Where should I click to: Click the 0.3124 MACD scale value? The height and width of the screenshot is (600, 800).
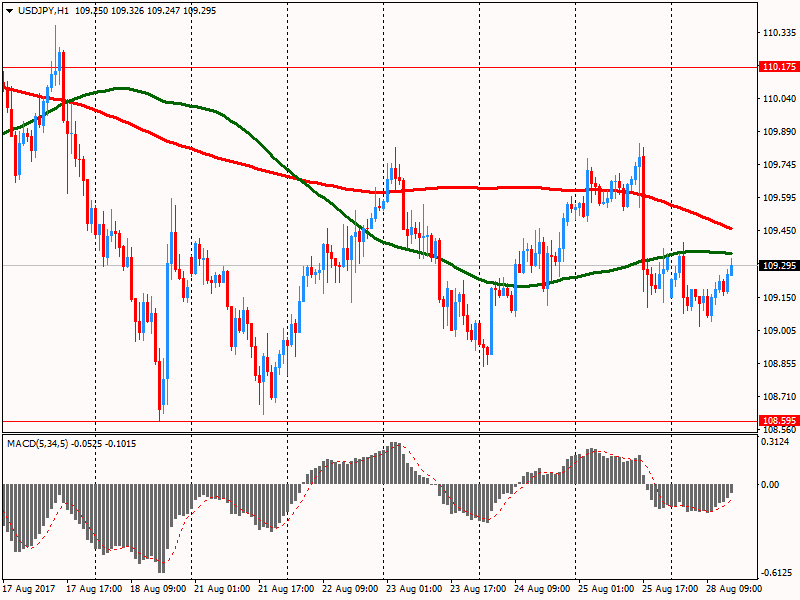pyautogui.click(x=774, y=442)
